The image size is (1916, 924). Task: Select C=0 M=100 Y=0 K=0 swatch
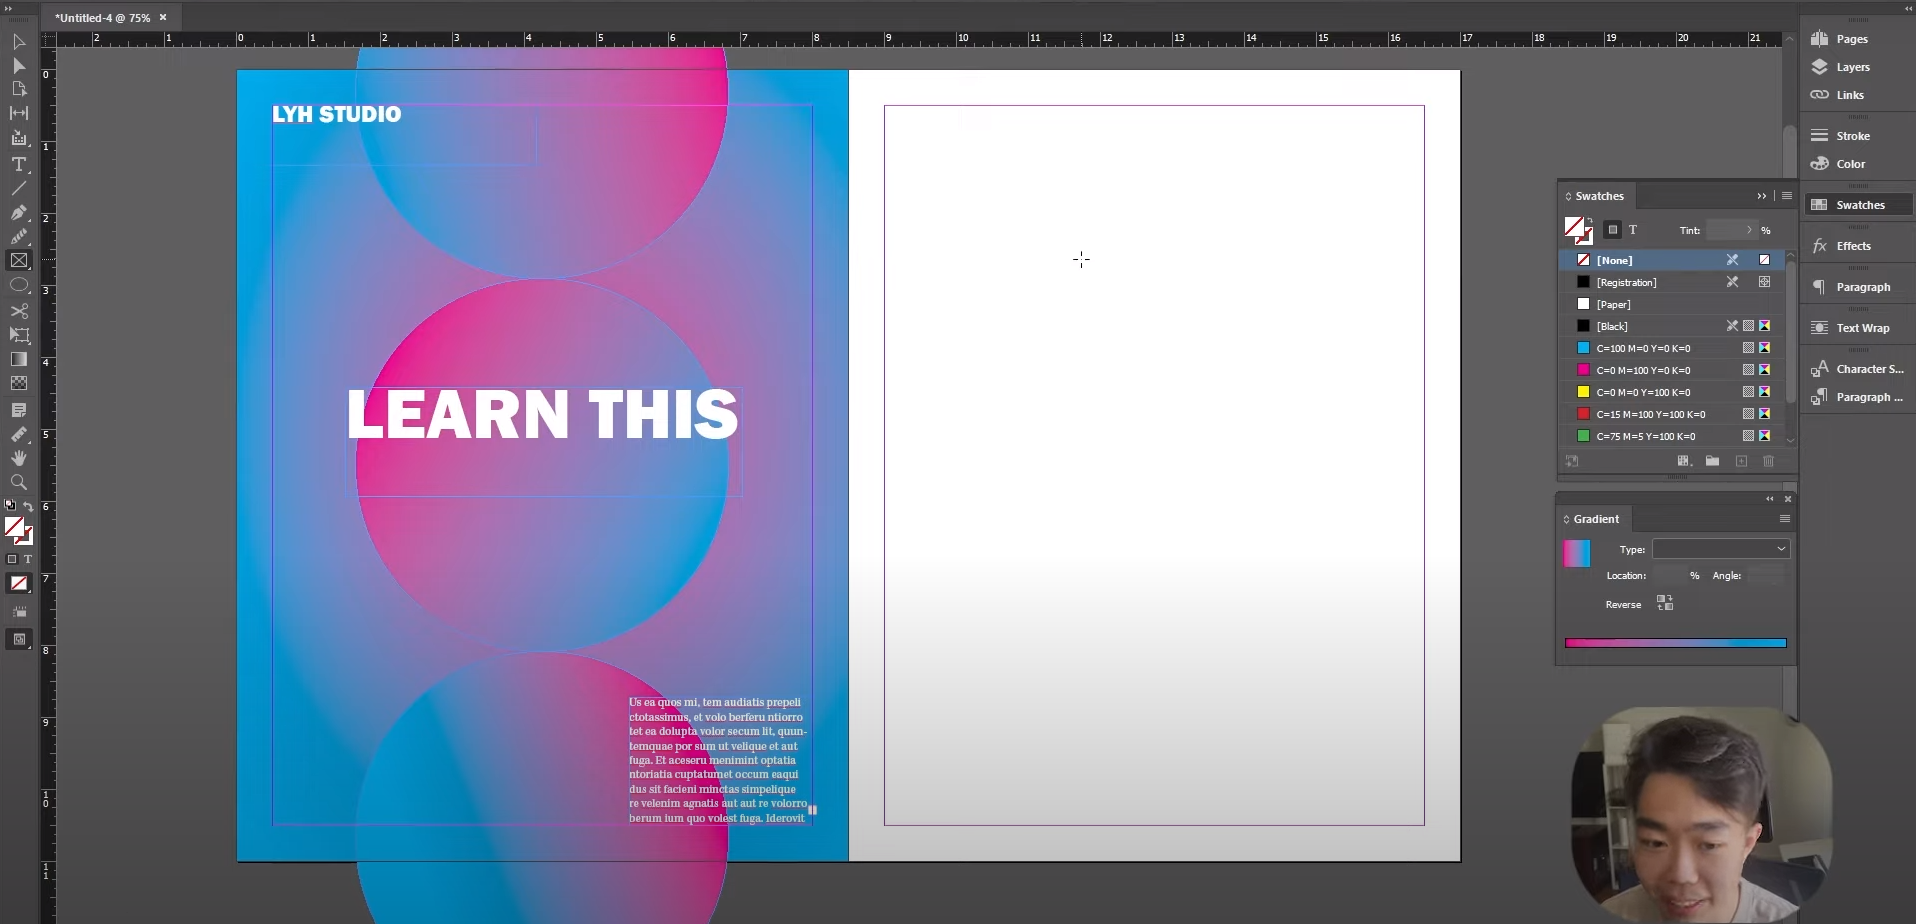coord(1672,370)
